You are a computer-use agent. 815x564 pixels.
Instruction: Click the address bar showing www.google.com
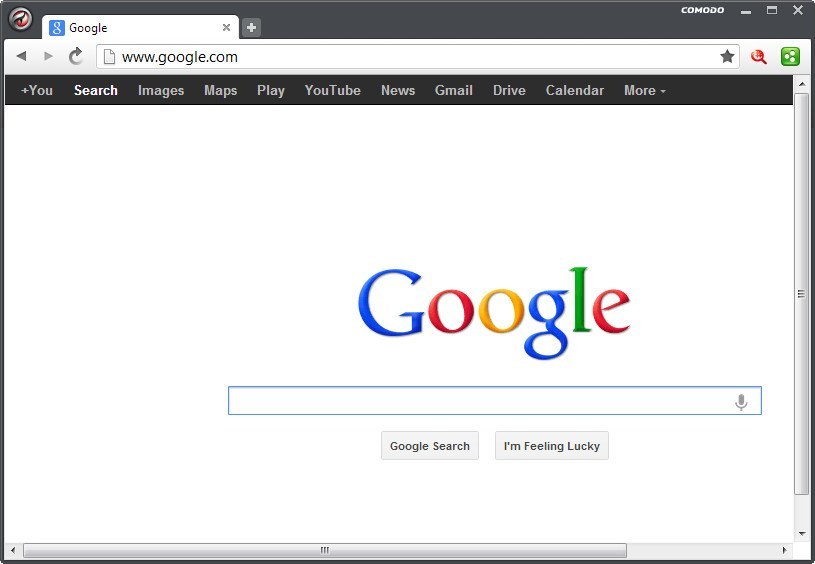point(417,57)
